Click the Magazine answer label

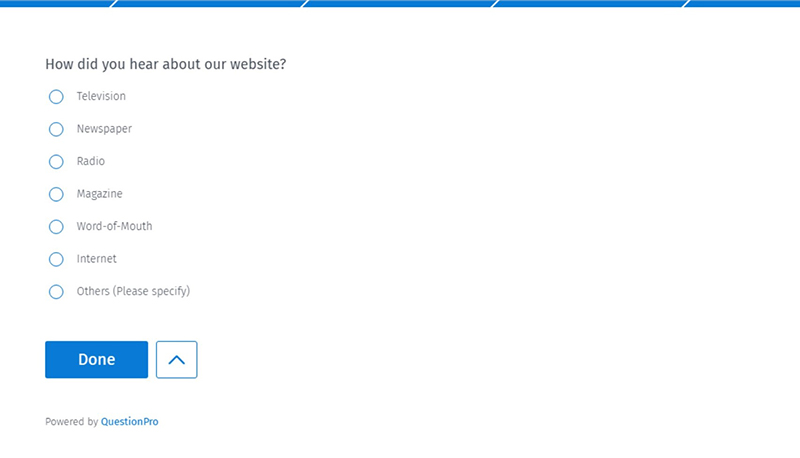99,194
